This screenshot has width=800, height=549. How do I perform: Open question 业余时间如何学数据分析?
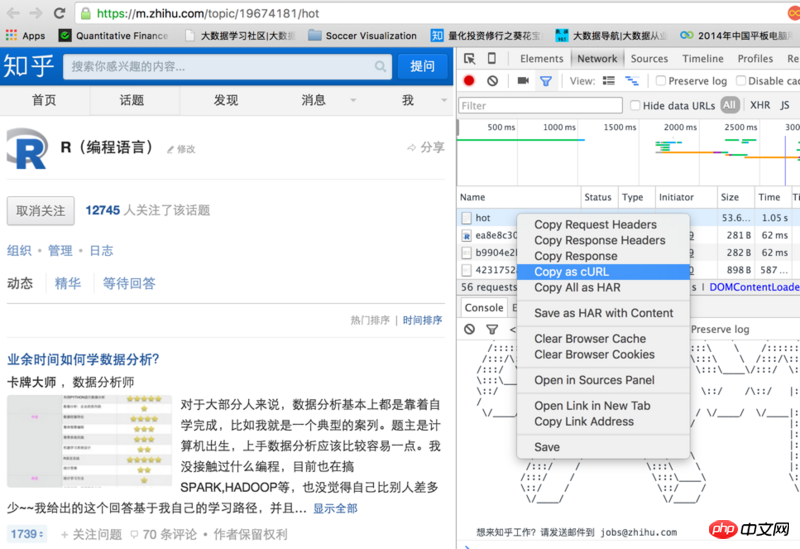click(83, 360)
